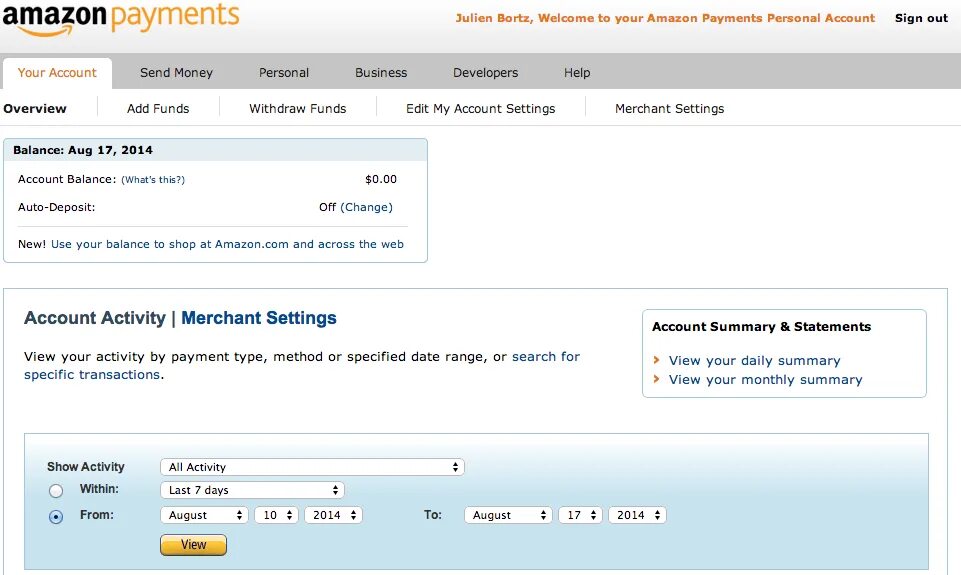Open the To day dropdown showing 17

pyautogui.click(x=580, y=515)
